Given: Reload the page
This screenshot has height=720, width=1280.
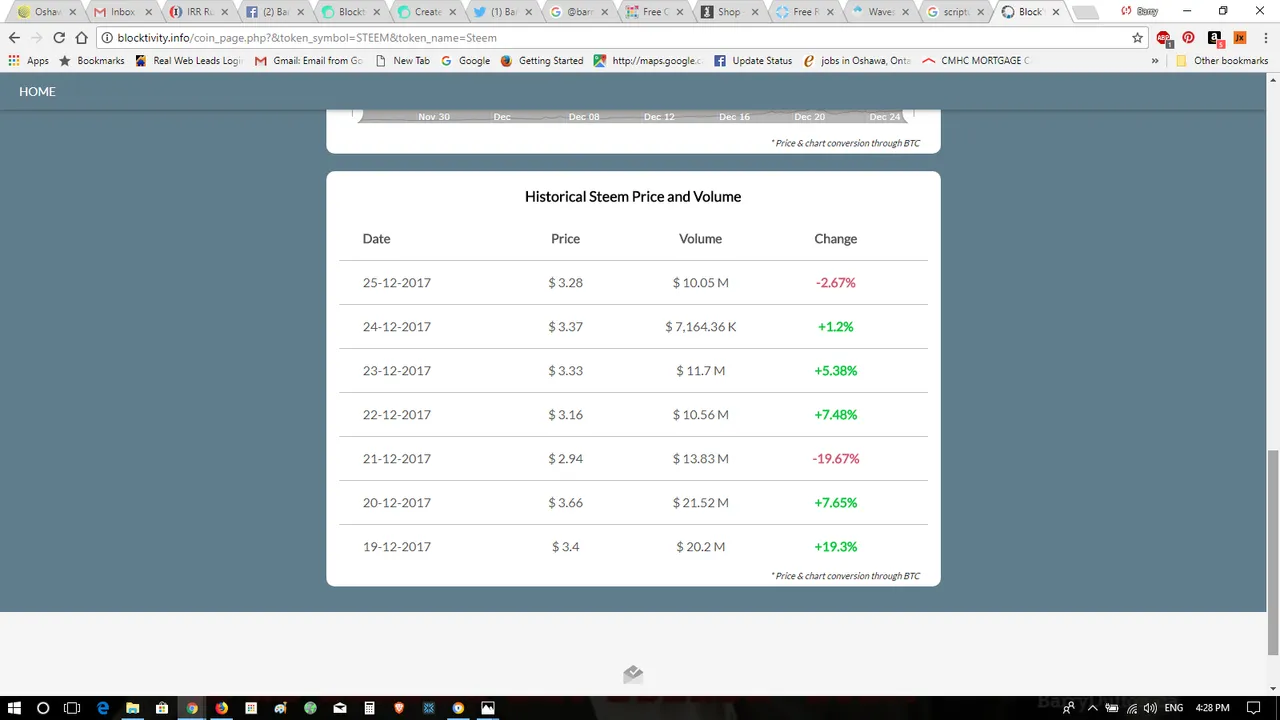Looking at the screenshot, I should pyautogui.click(x=59, y=38).
